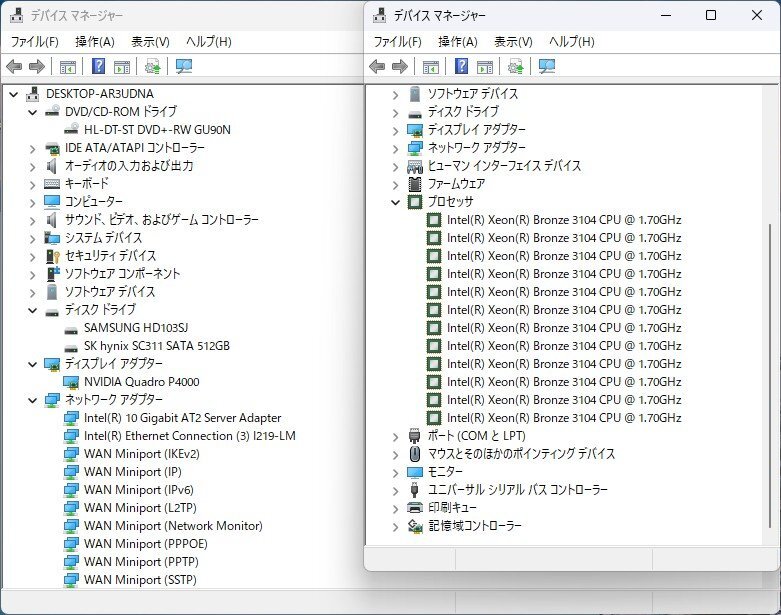The height and width of the screenshot is (615, 781).
Task: Click the セキュリティ デバイス key icon
Action: click(52, 256)
